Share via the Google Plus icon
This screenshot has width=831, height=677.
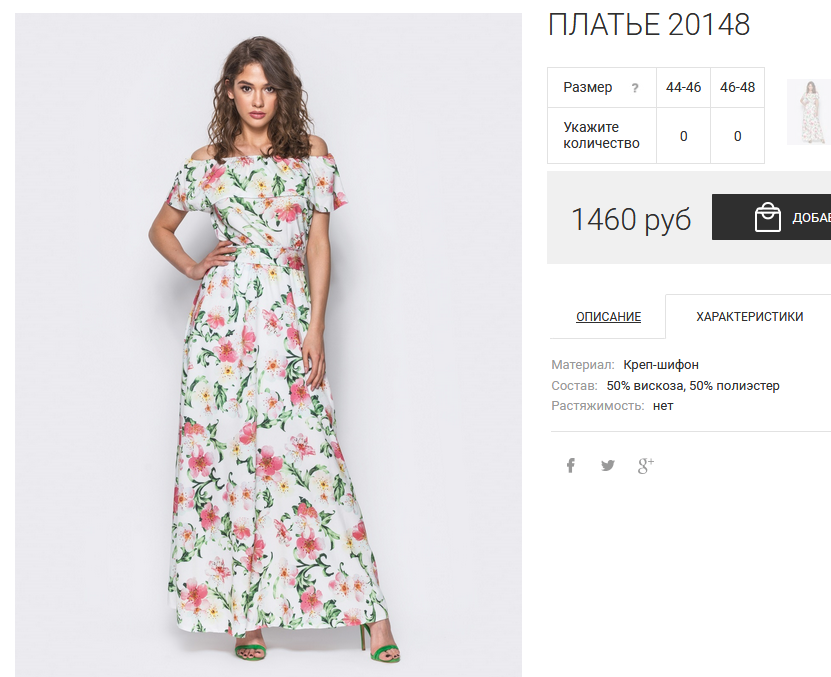pos(646,465)
